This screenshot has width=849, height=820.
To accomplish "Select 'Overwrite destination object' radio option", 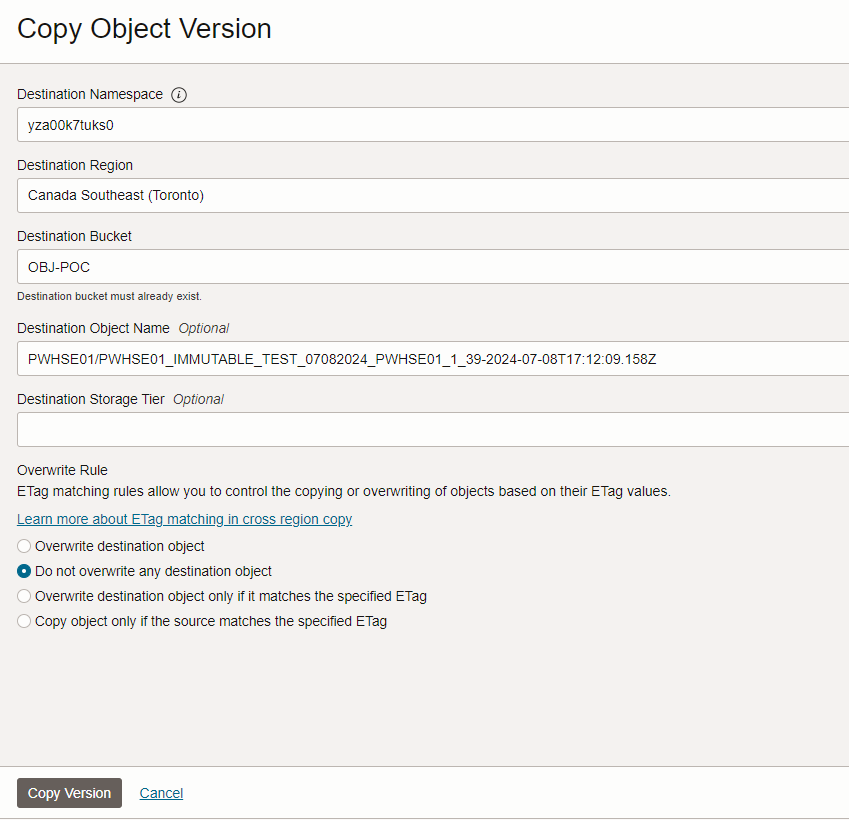I will [24, 546].
